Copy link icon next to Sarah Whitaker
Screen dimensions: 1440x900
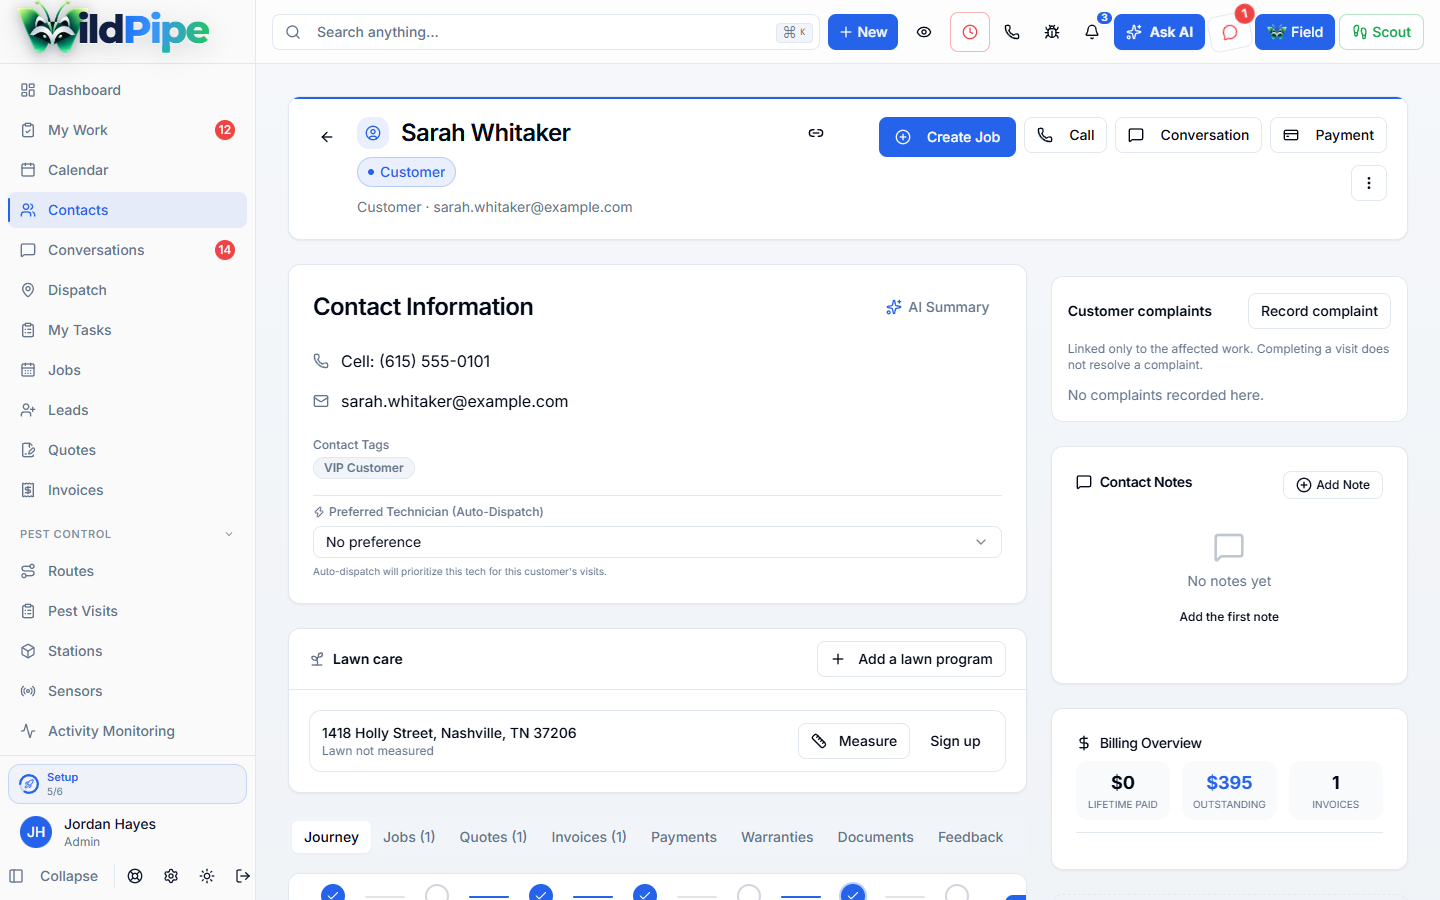click(x=816, y=133)
